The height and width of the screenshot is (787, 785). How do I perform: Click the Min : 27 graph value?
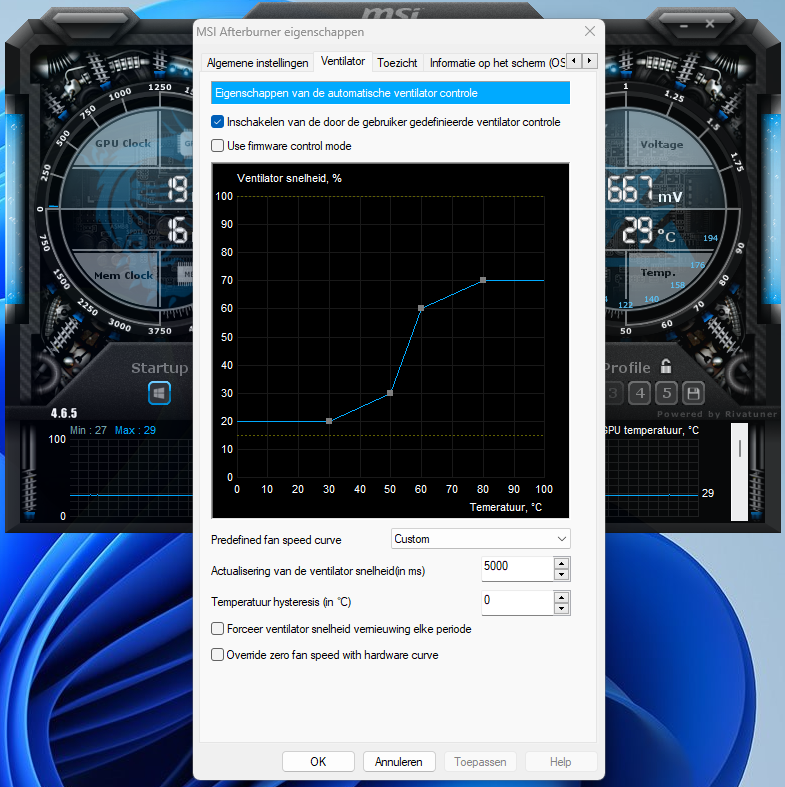coord(88,430)
